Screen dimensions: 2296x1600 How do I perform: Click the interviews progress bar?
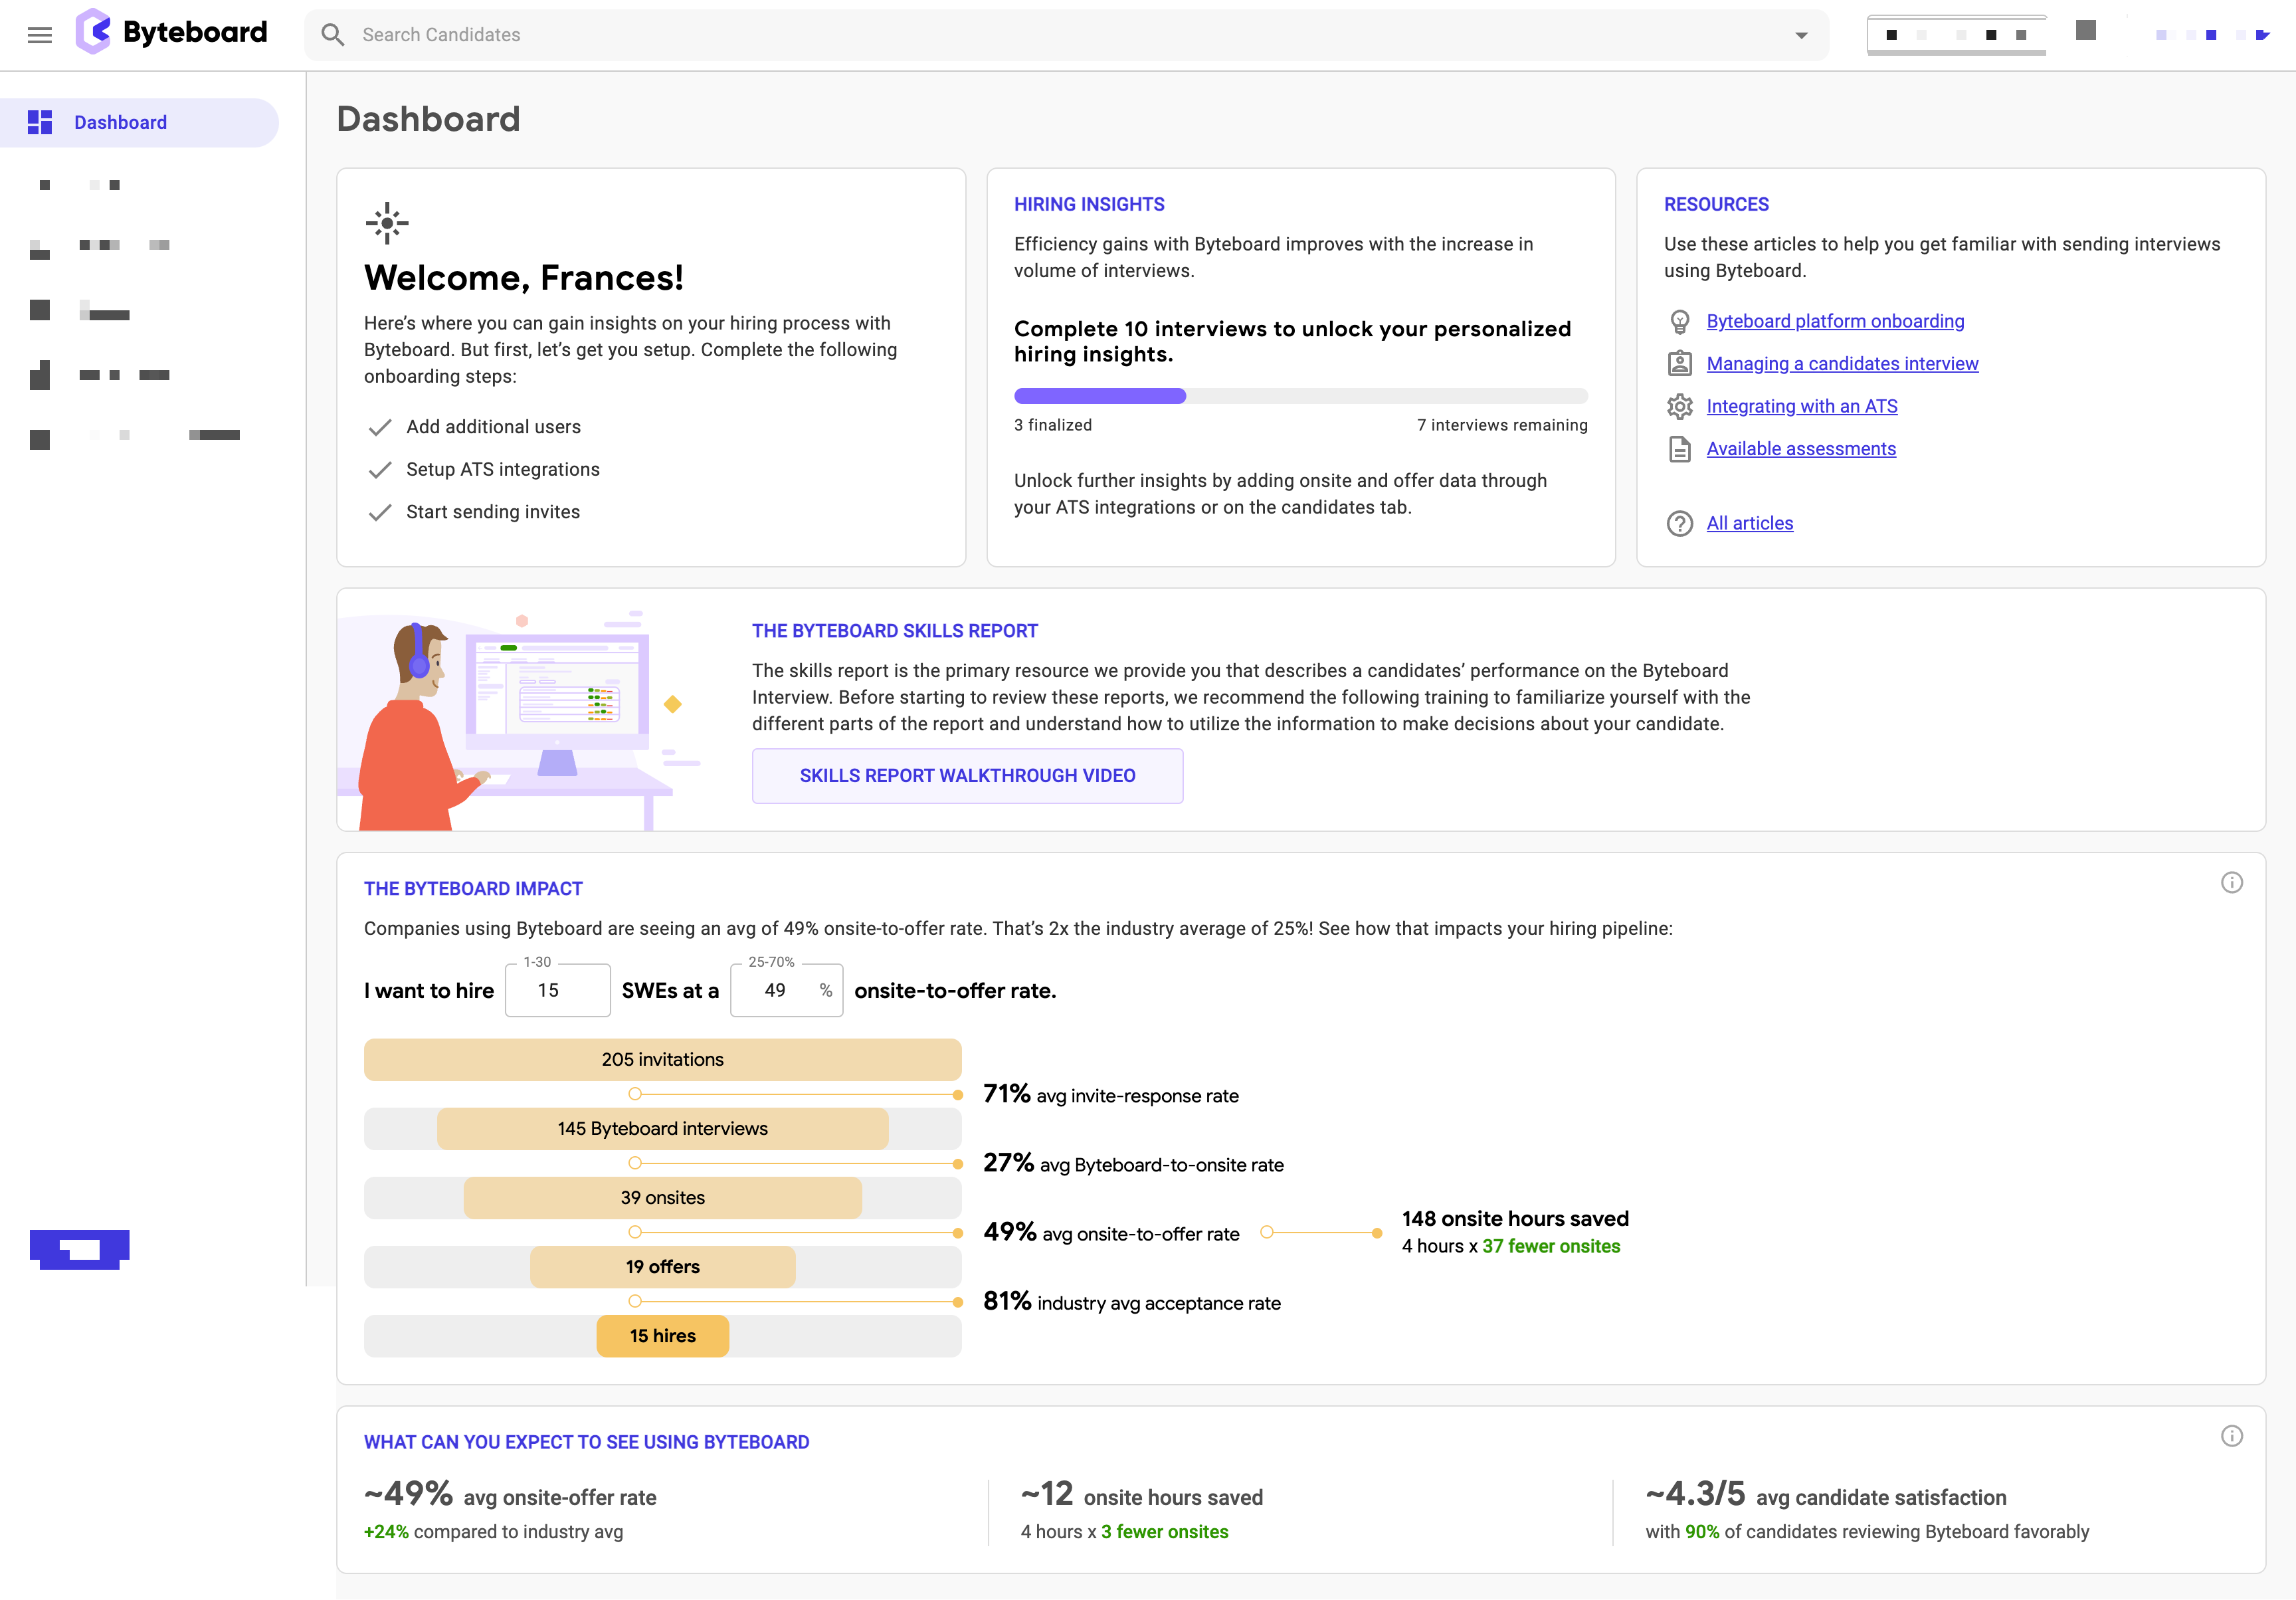(x=1300, y=396)
